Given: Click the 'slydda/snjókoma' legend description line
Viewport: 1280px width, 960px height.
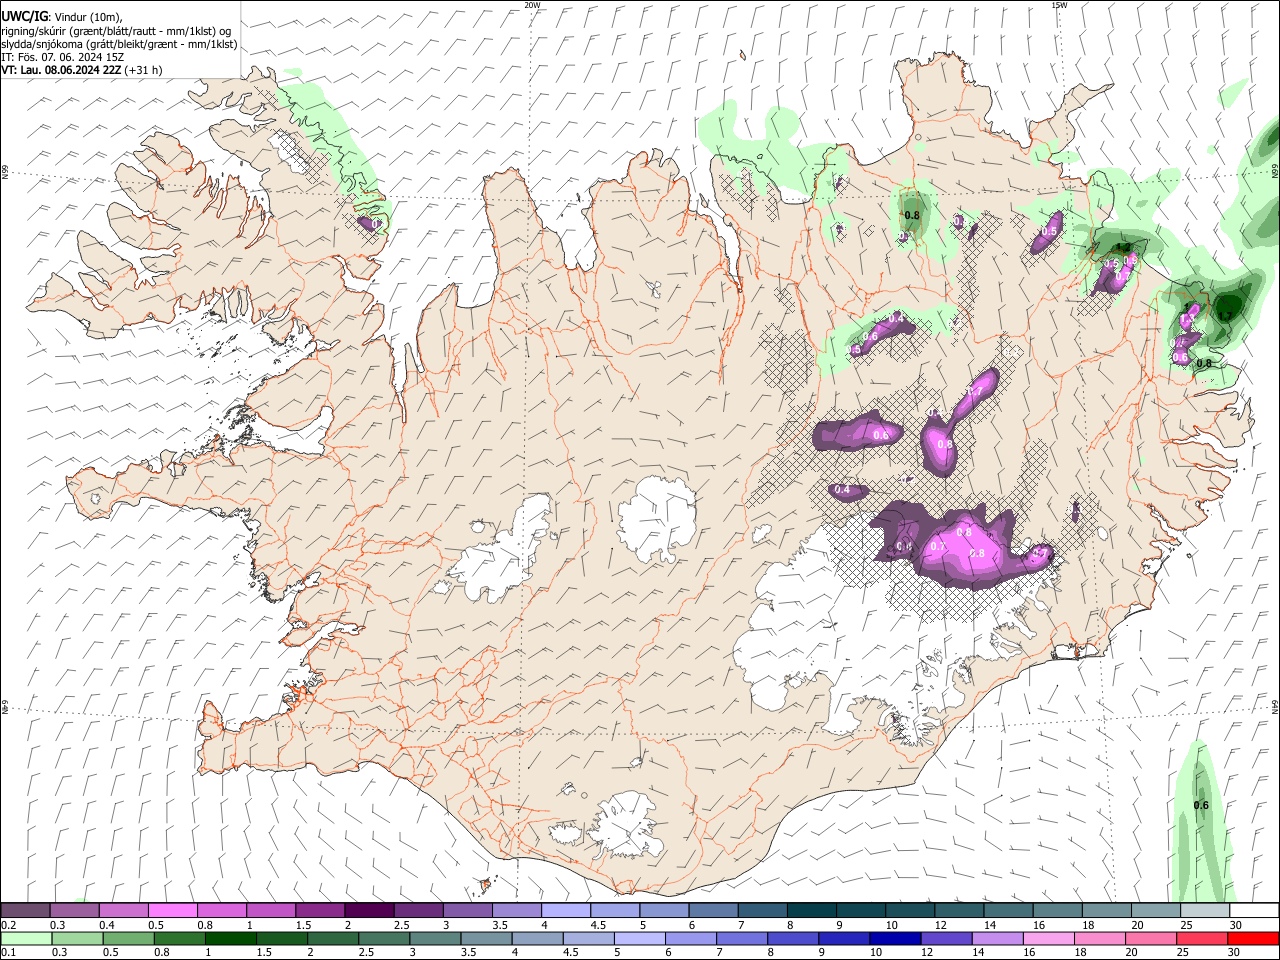Looking at the screenshot, I should (119, 44).
